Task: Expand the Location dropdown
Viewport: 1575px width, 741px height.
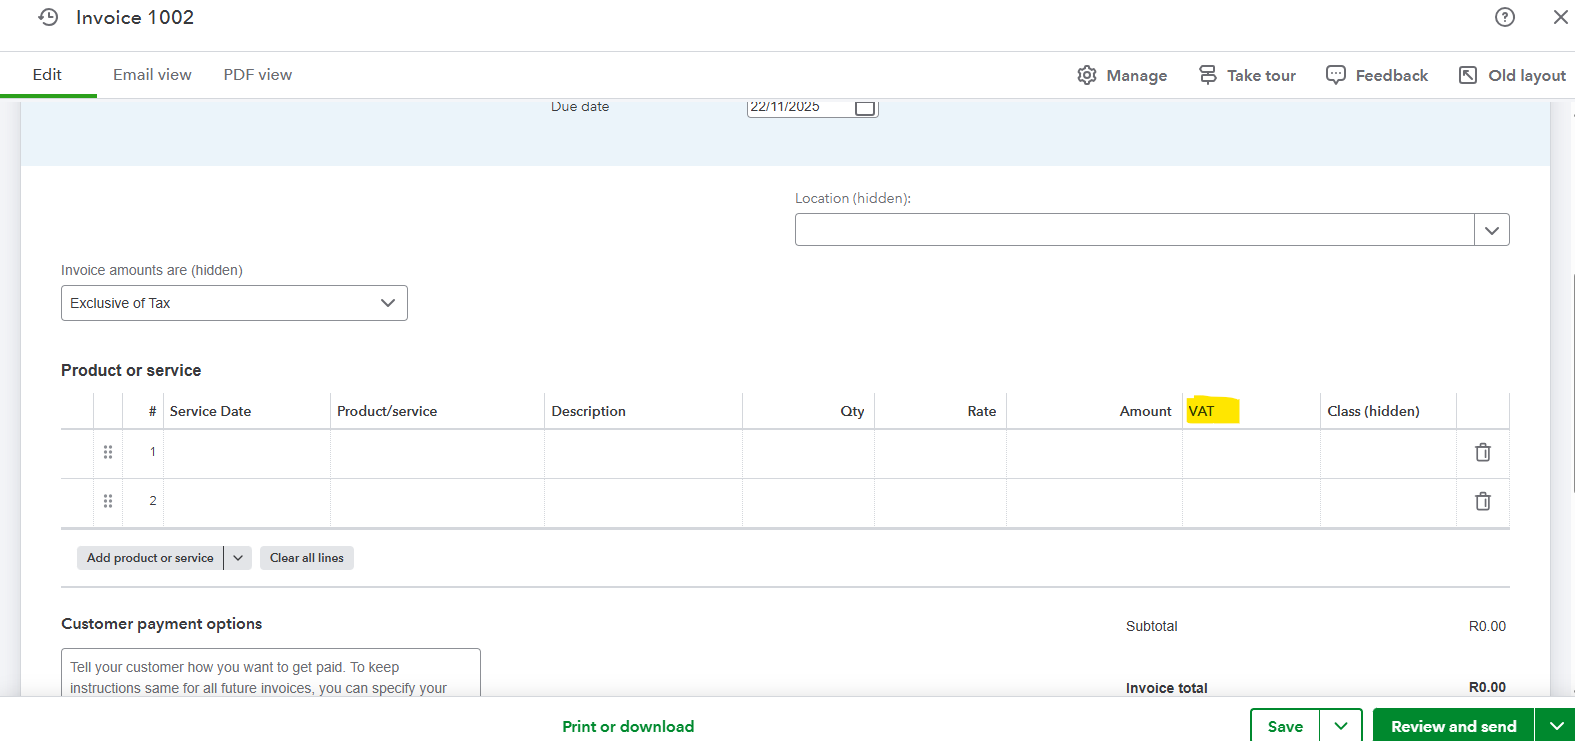Action: 1491,230
